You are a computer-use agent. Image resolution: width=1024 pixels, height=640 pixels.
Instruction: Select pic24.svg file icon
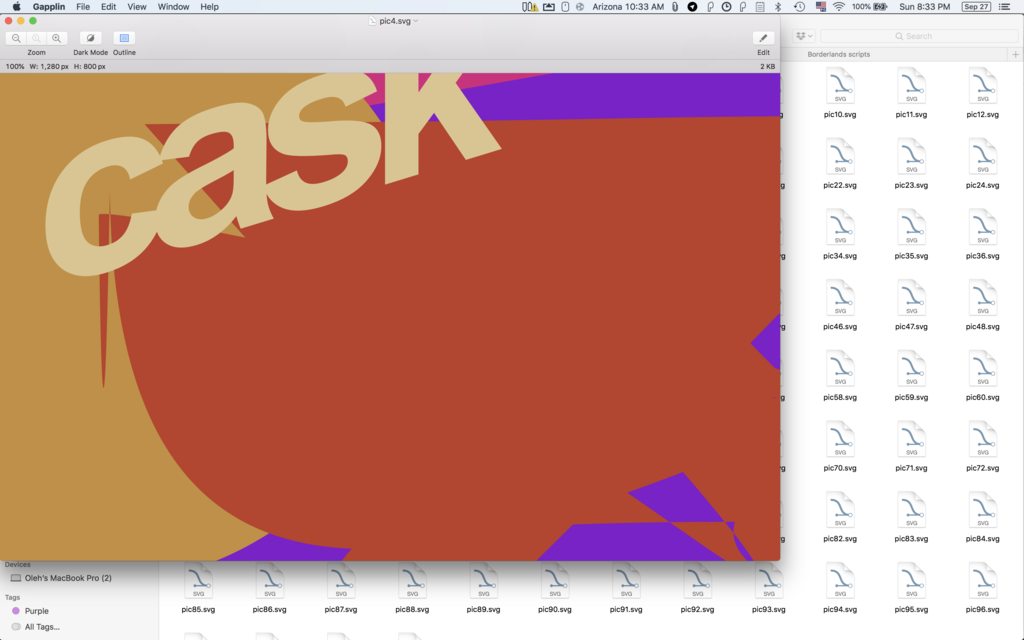coord(982,158)
